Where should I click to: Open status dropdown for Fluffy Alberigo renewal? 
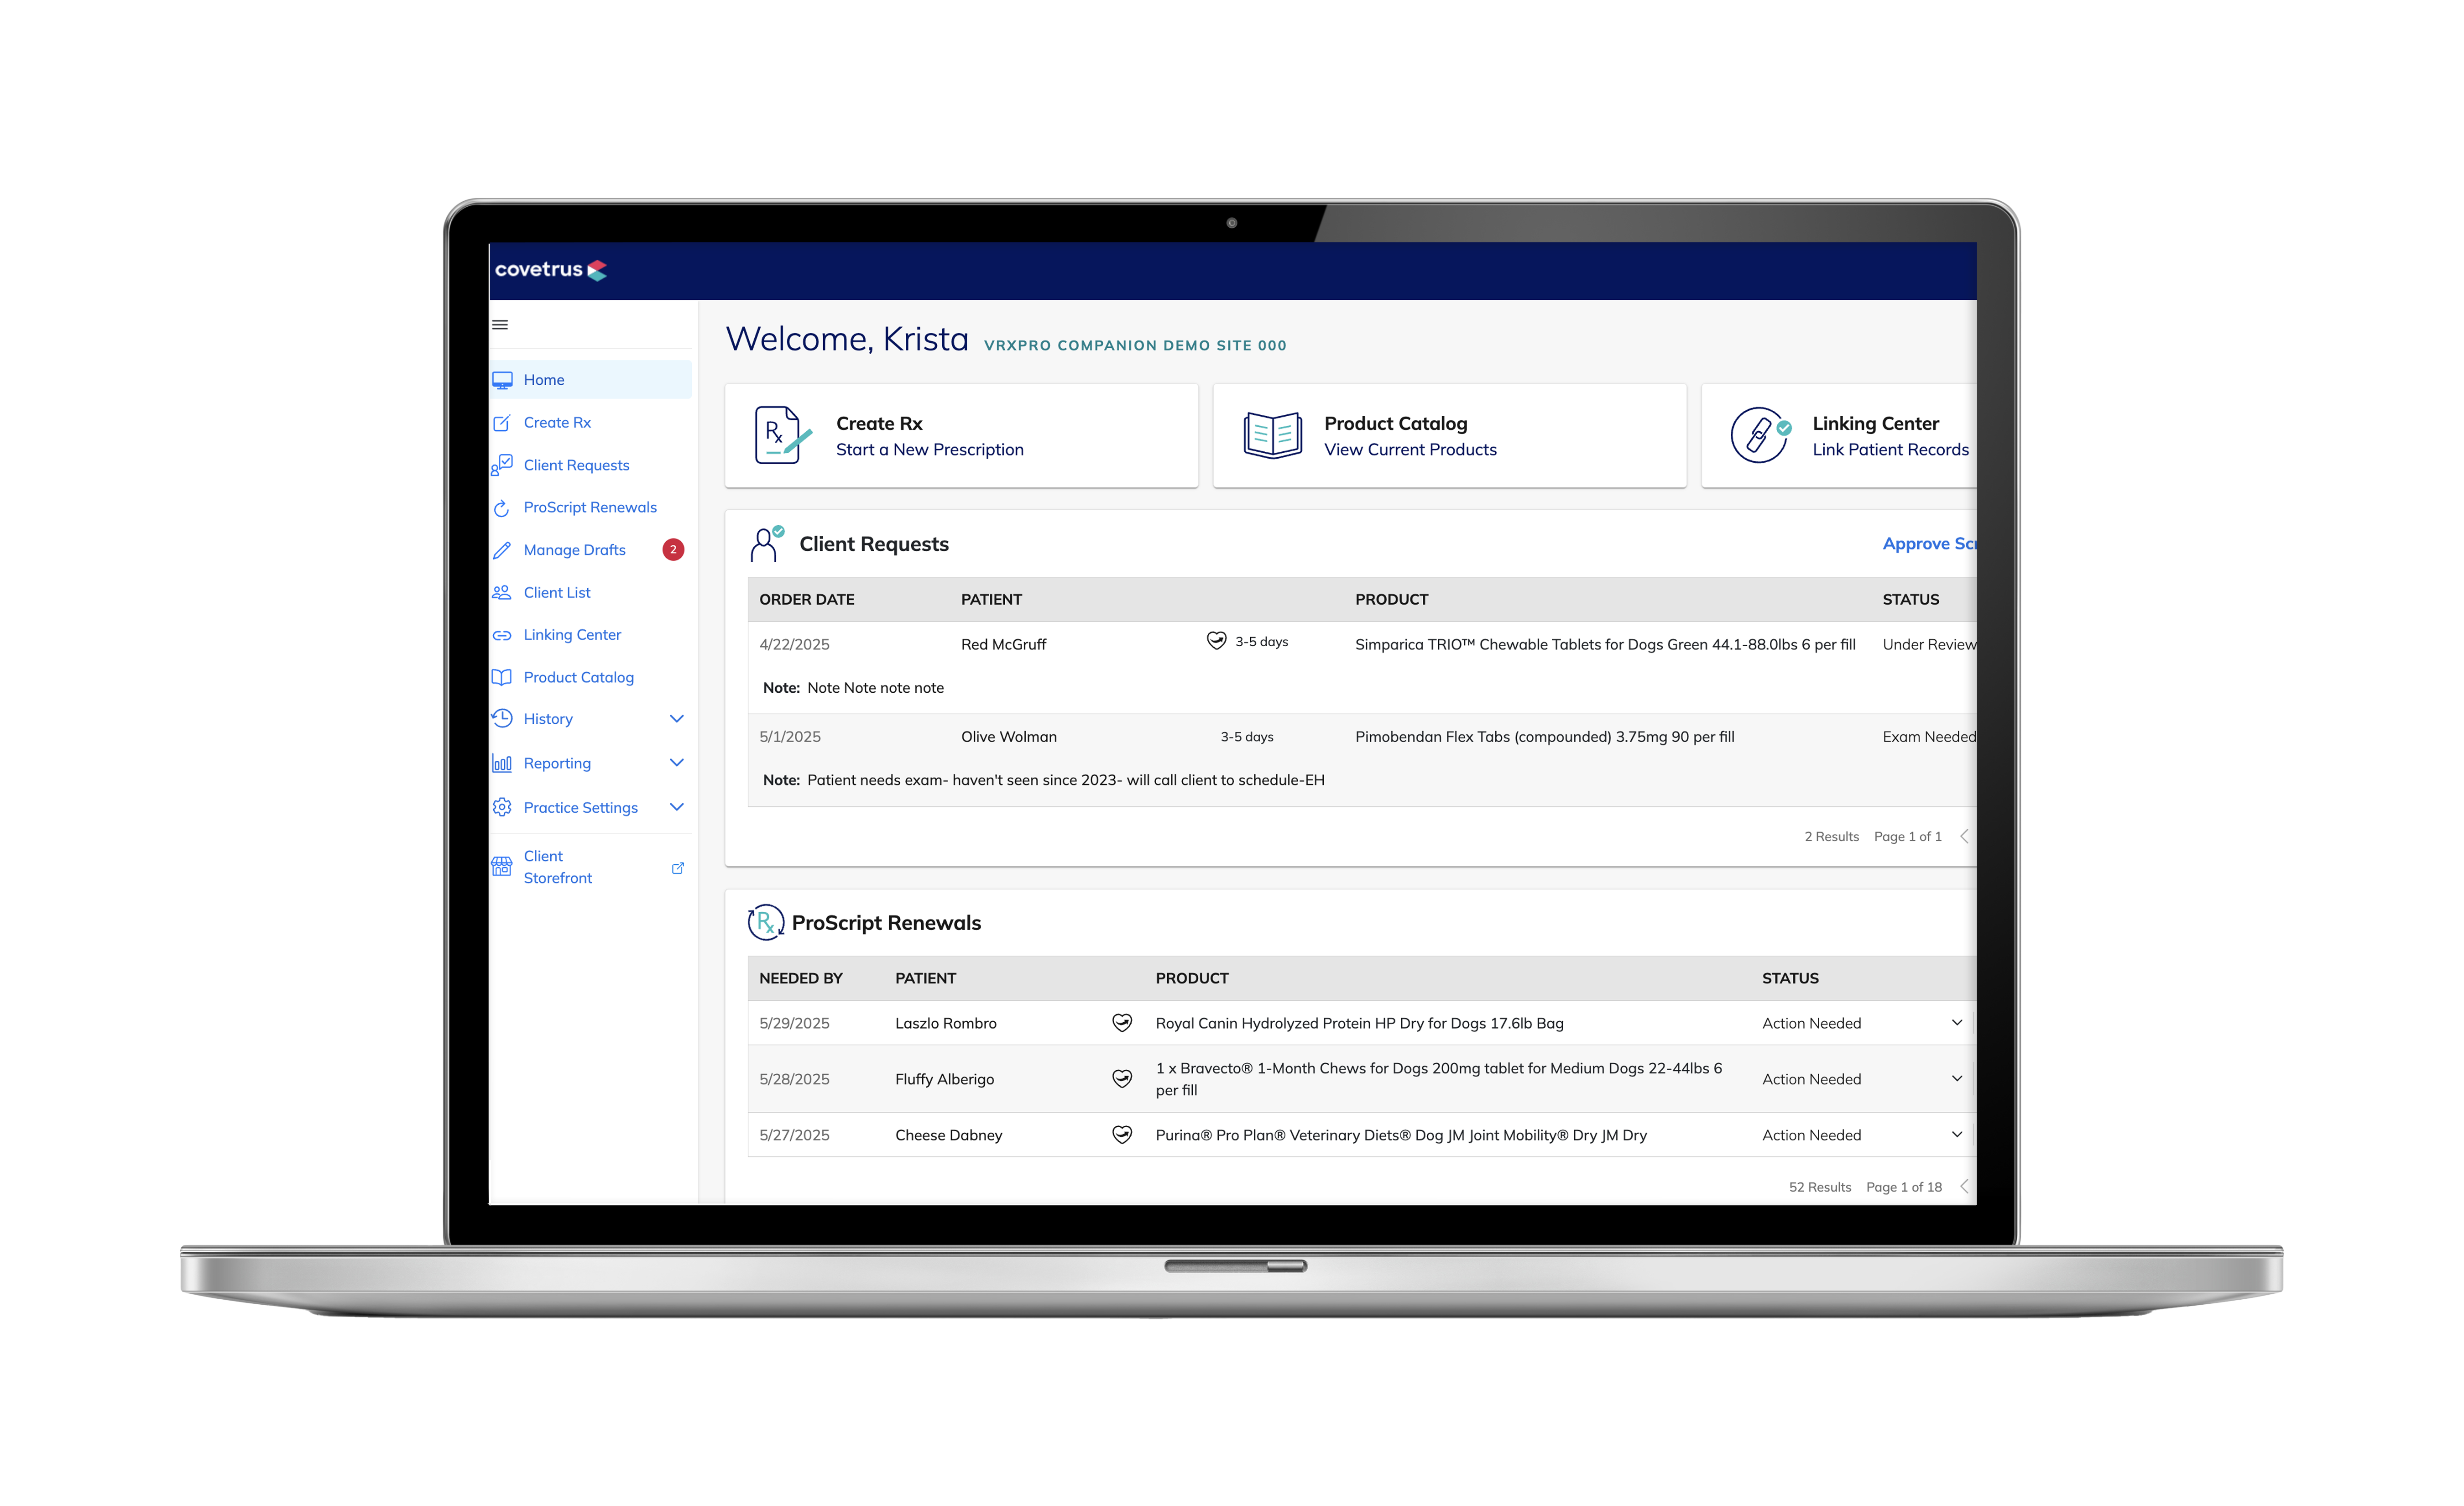point(1956,1079)
